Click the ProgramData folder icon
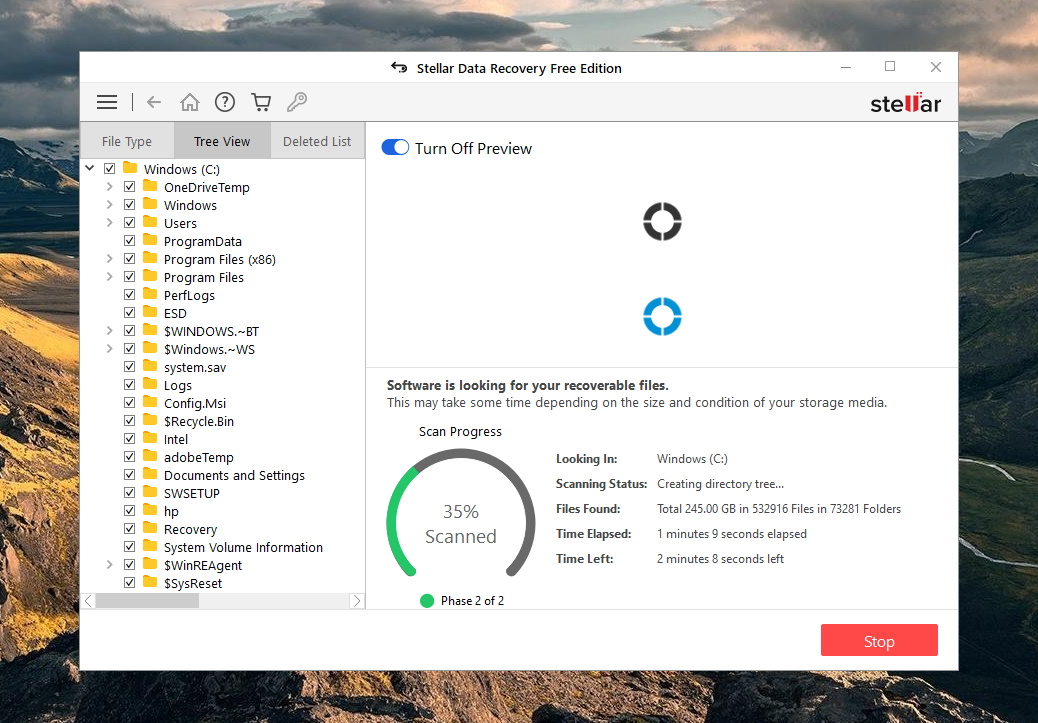 [x=150, y=240]
